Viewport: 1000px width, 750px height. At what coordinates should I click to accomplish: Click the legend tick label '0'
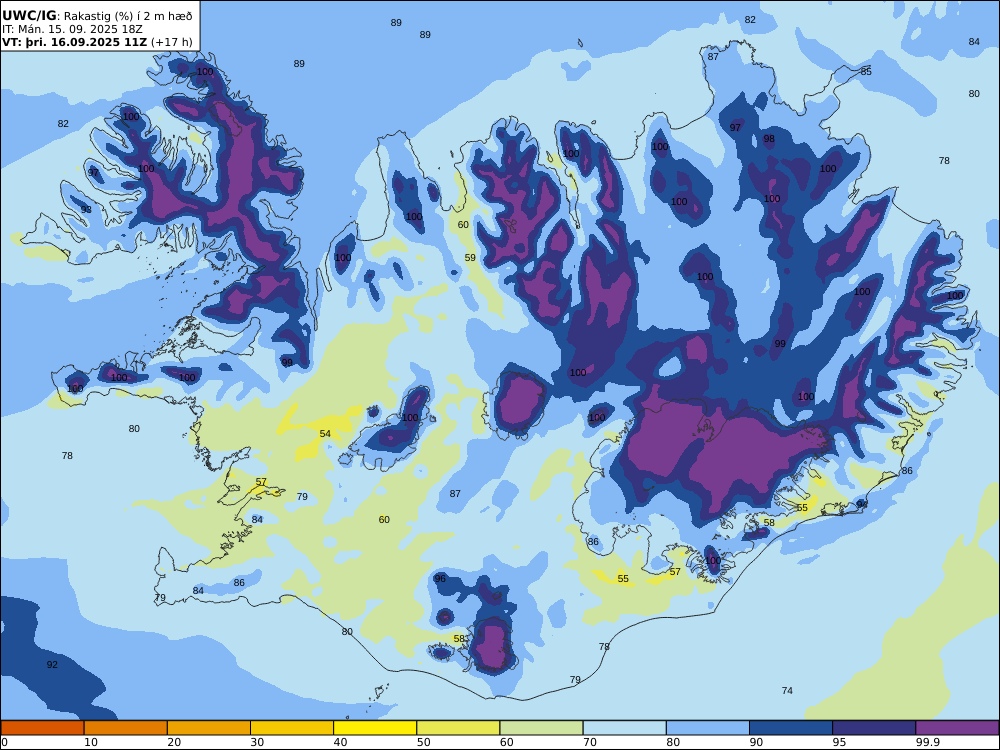click(x=4, y=742)
